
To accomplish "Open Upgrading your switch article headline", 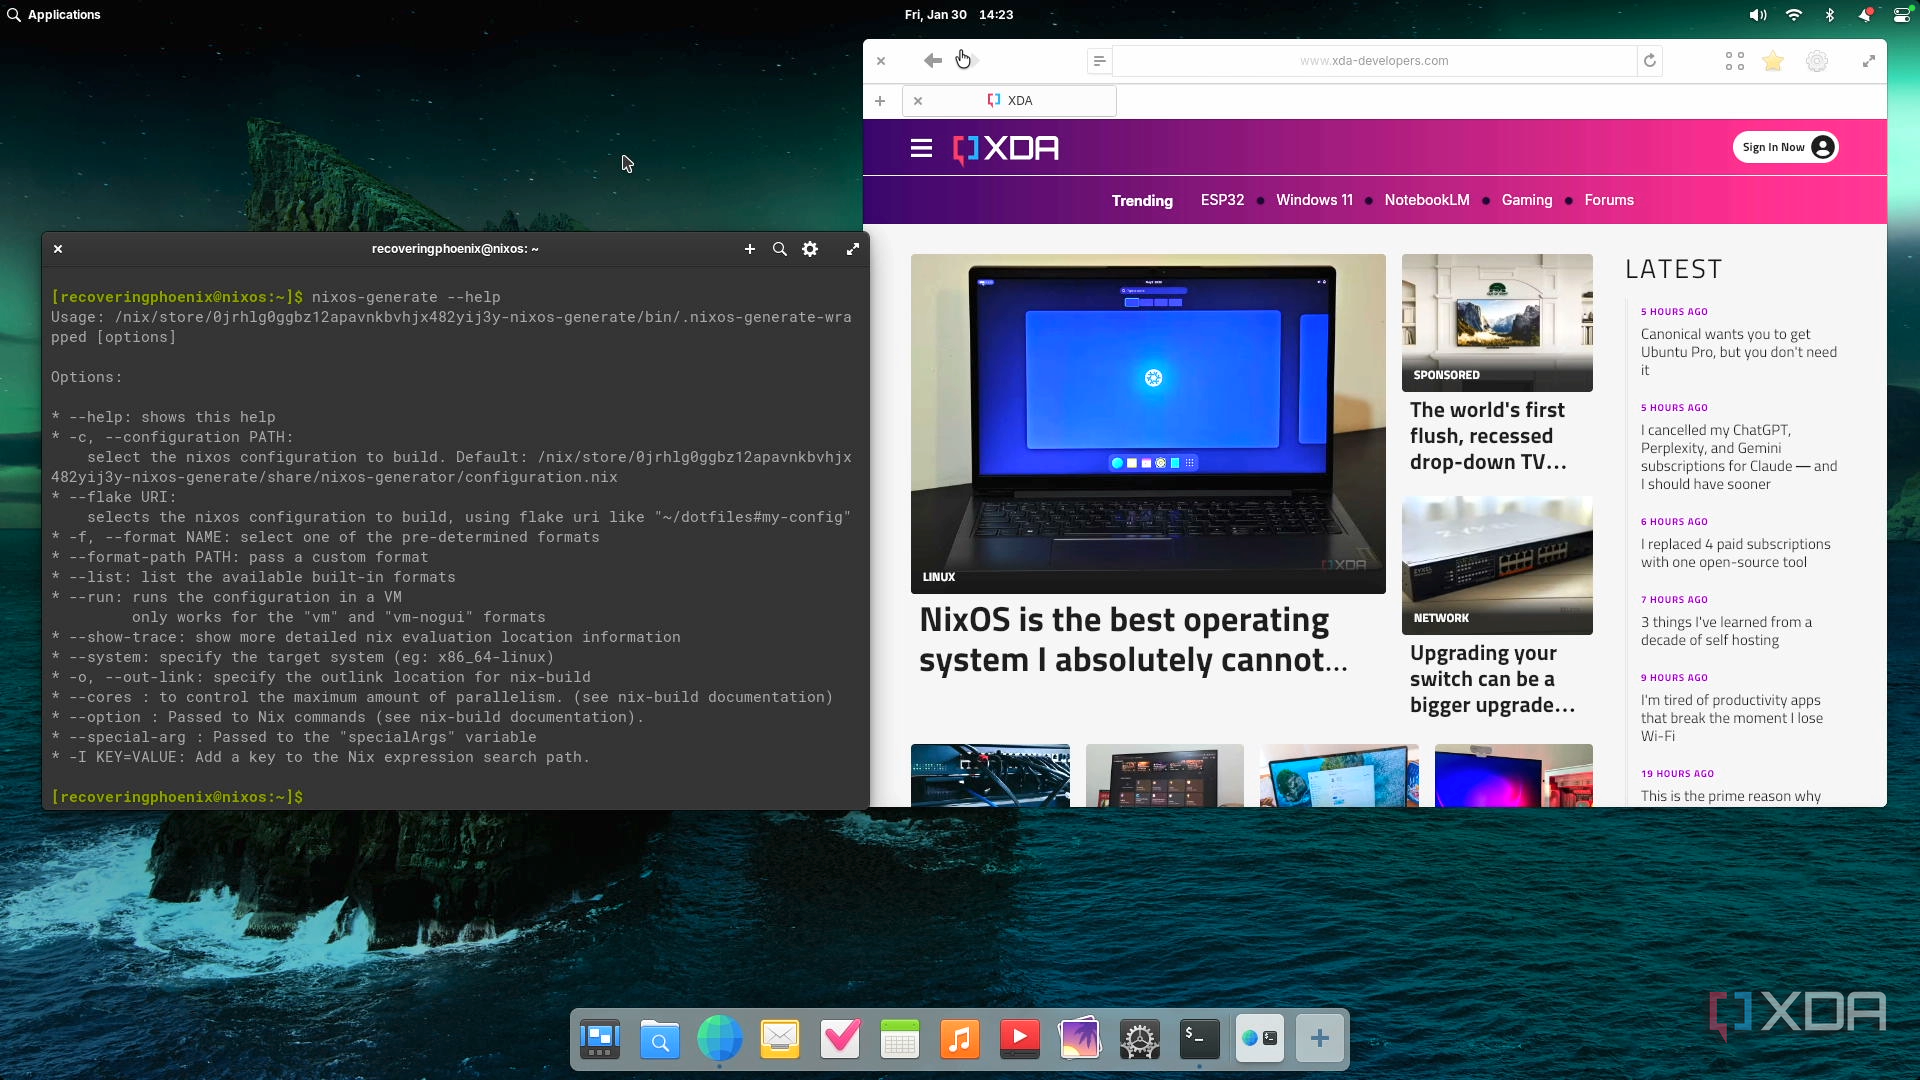I will point(1492,679).
